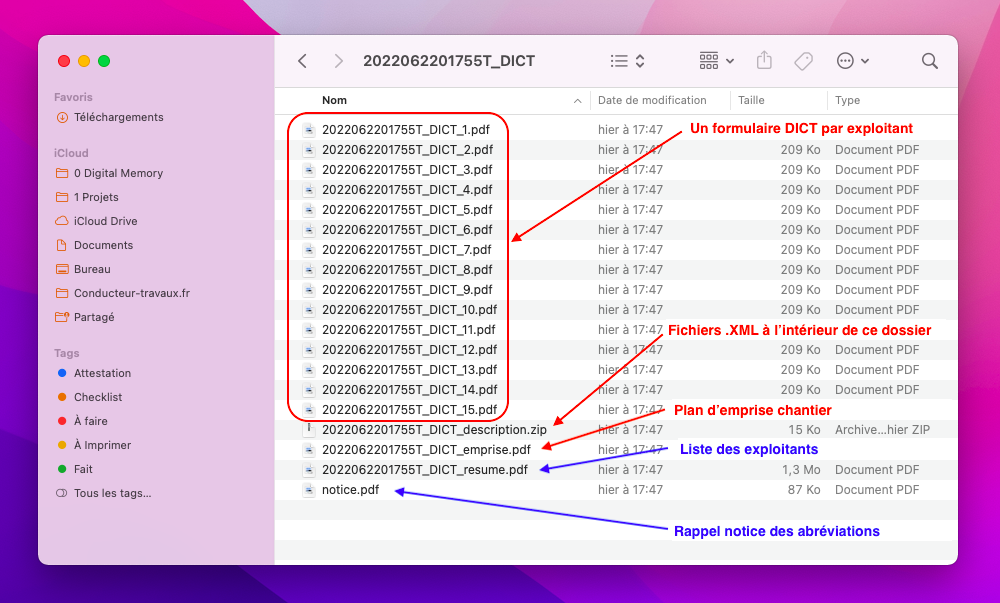Click PDF icon of 2022062201755T_DICT_14.pdf

click(x=309, y=389)
